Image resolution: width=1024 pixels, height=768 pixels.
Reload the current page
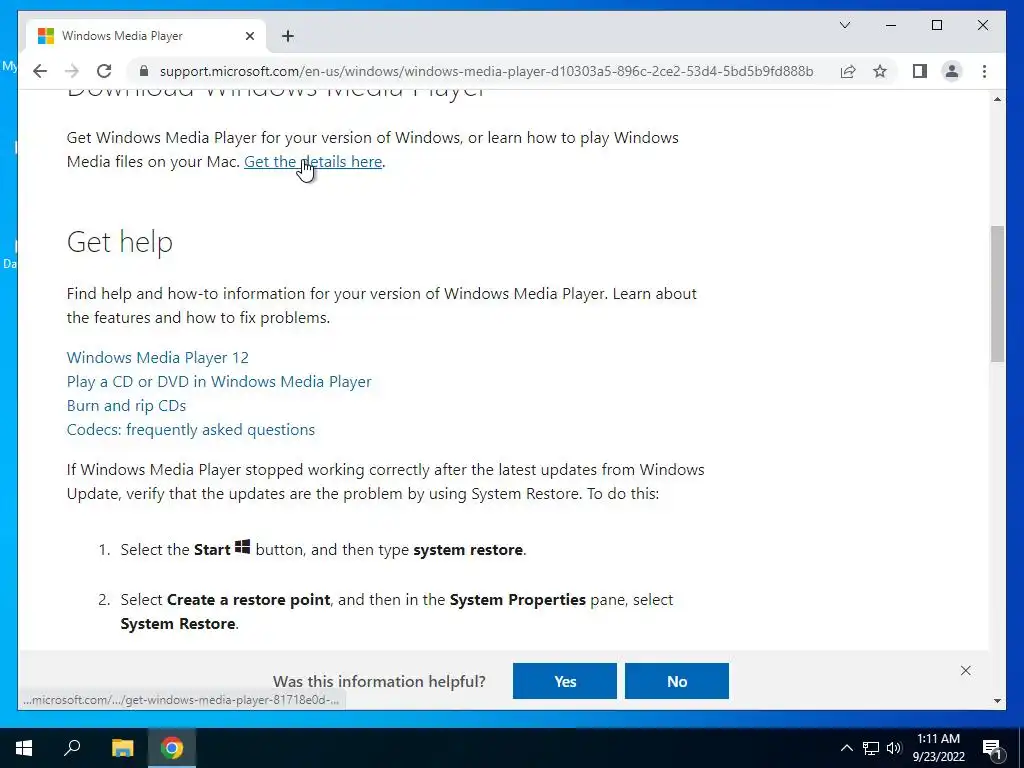(x=104, y=71)
